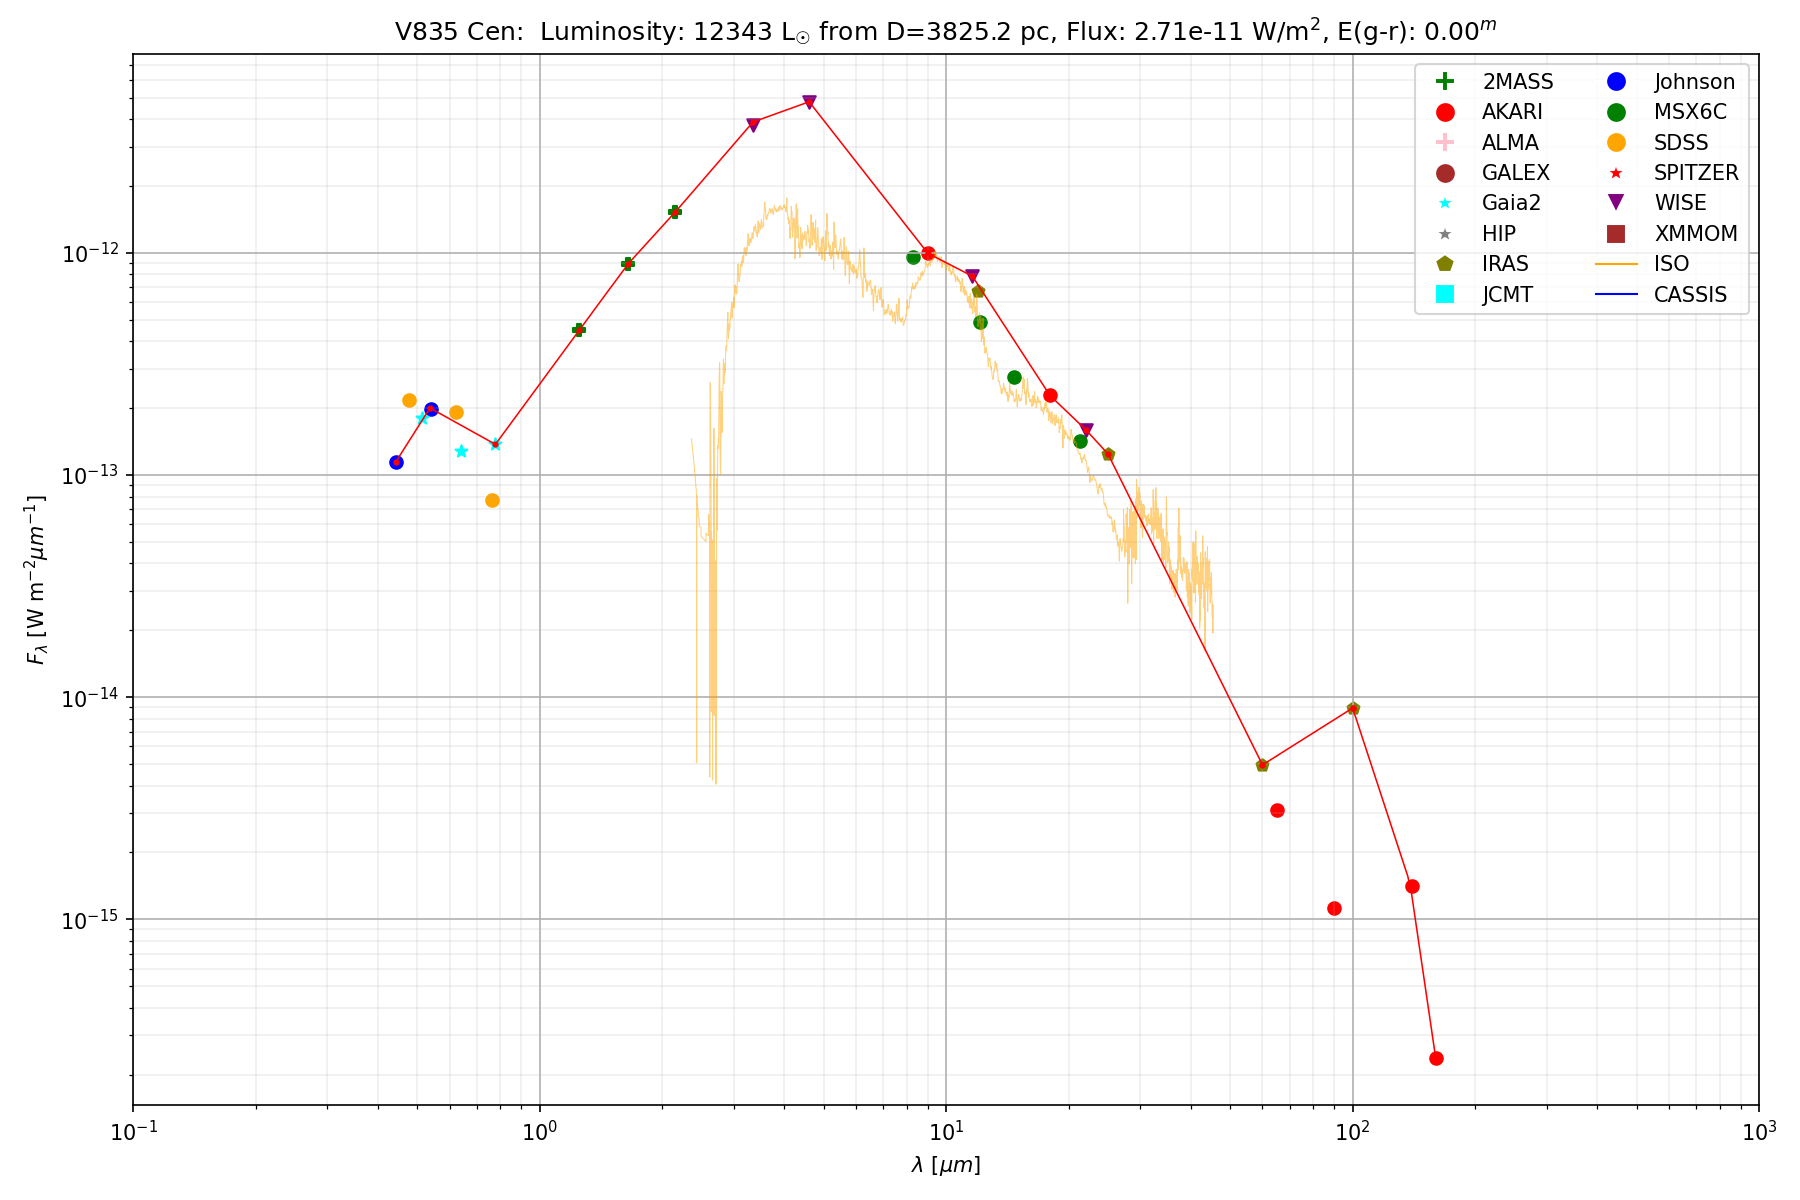Click the AKARI red circle legend marker
The width and height of the screenshot is (1800, 1200).
click(1444, 112)
